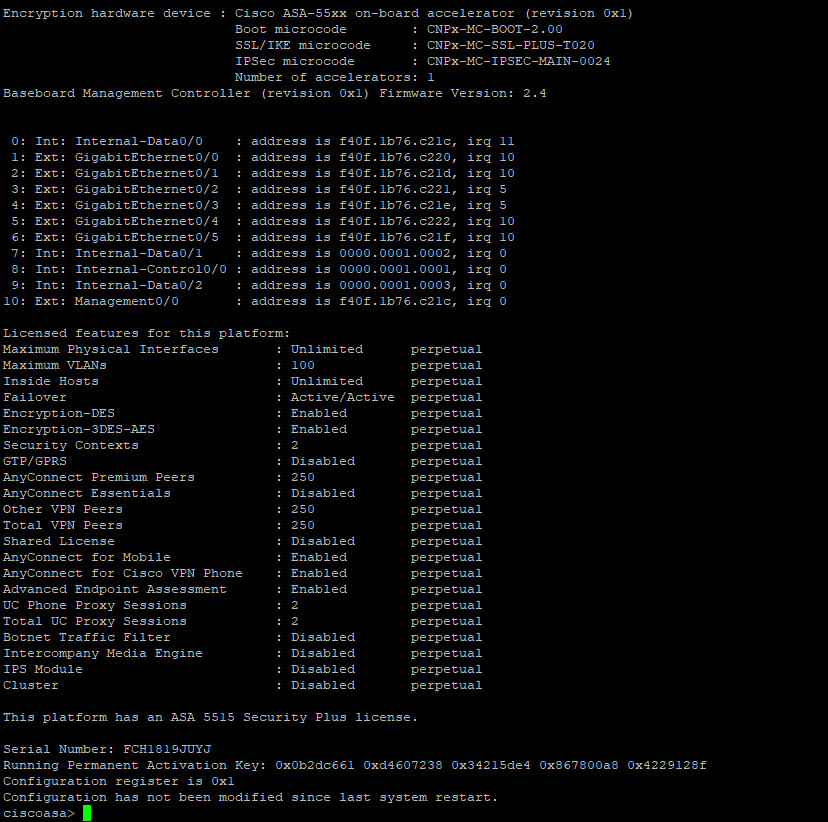The image size is (828, 822).
Task: Click 'Total UC Proxy Sessions' label
Action: (95, 621)
